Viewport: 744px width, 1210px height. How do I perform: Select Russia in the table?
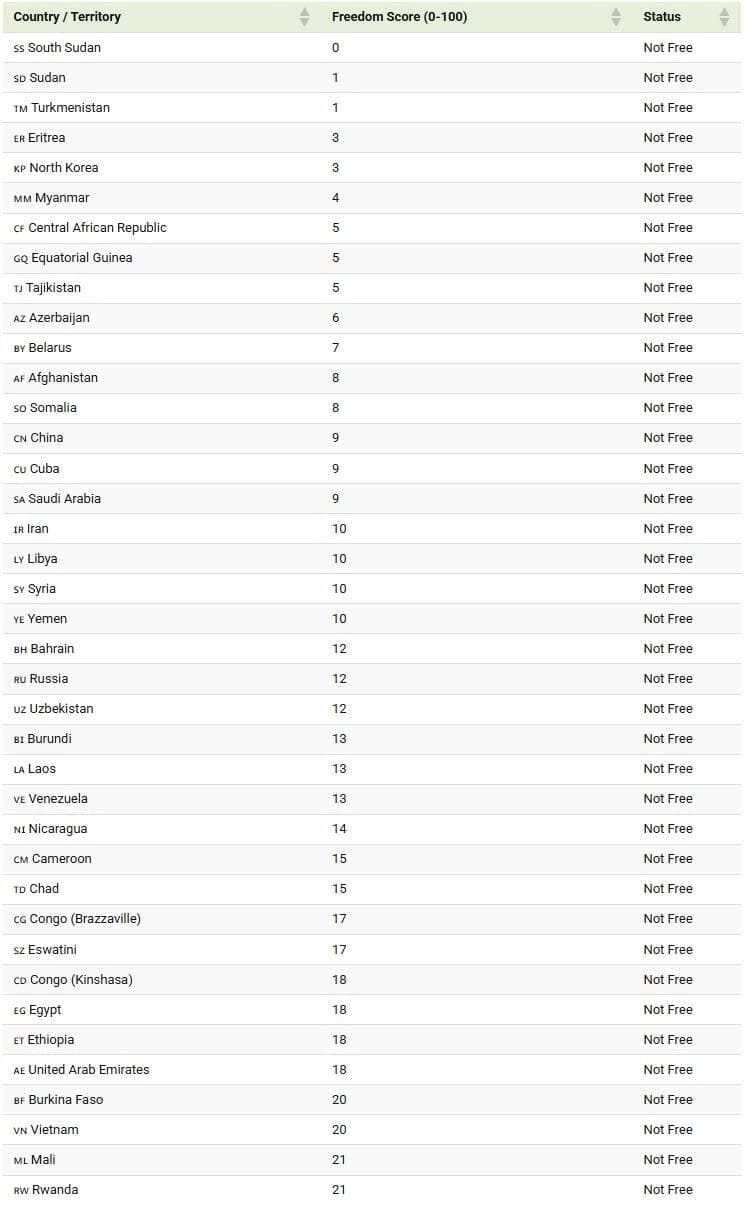[49, 678]
